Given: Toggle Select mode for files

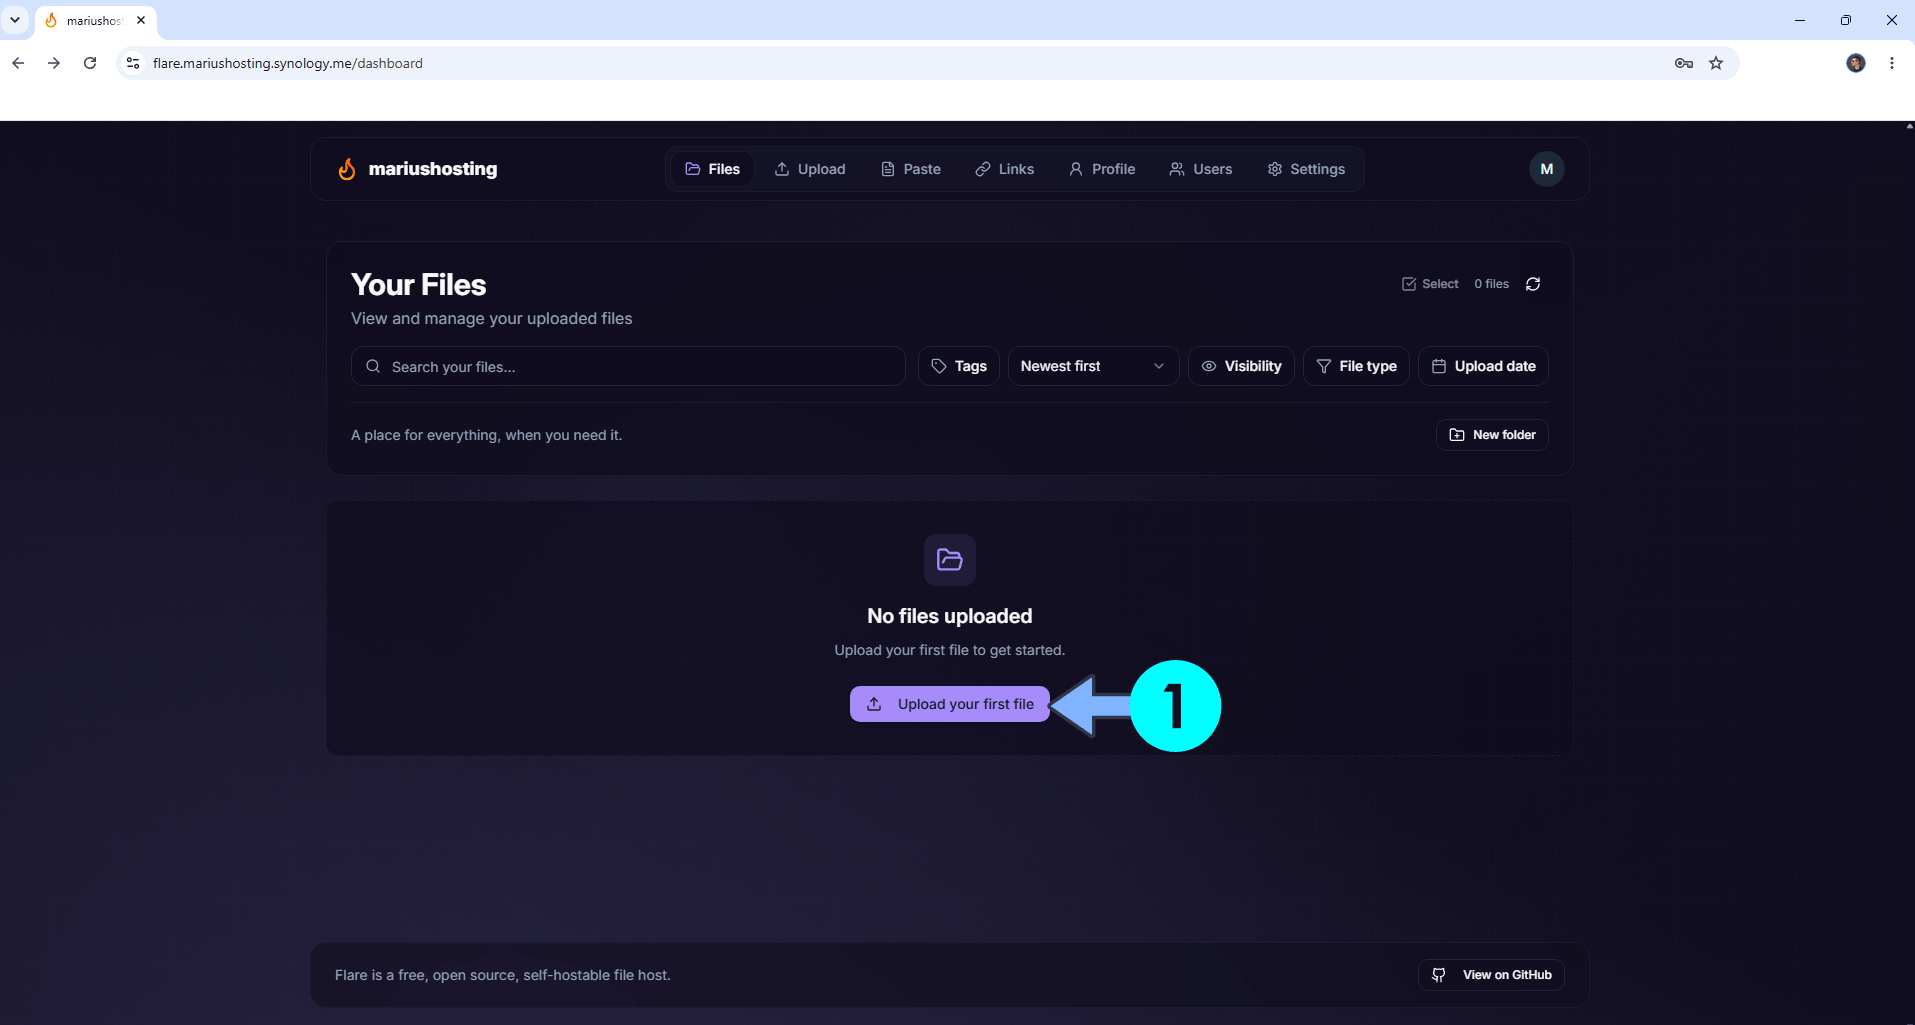Looking at the screenshot, I should pyautogui.click(x=1430, y=284).
